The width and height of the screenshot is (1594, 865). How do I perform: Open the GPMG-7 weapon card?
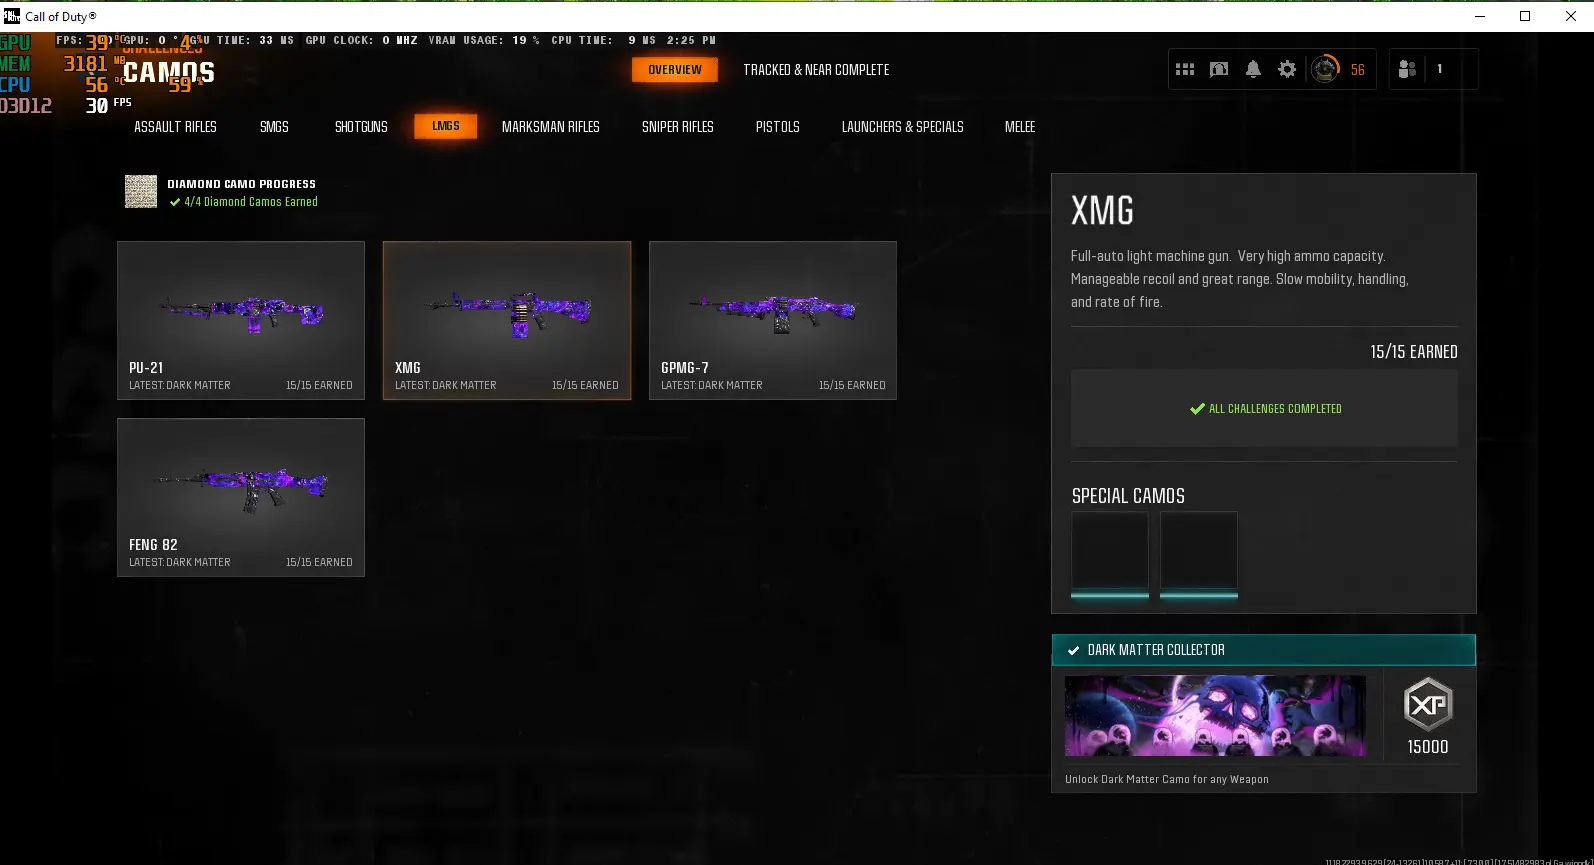coord(773,320)
